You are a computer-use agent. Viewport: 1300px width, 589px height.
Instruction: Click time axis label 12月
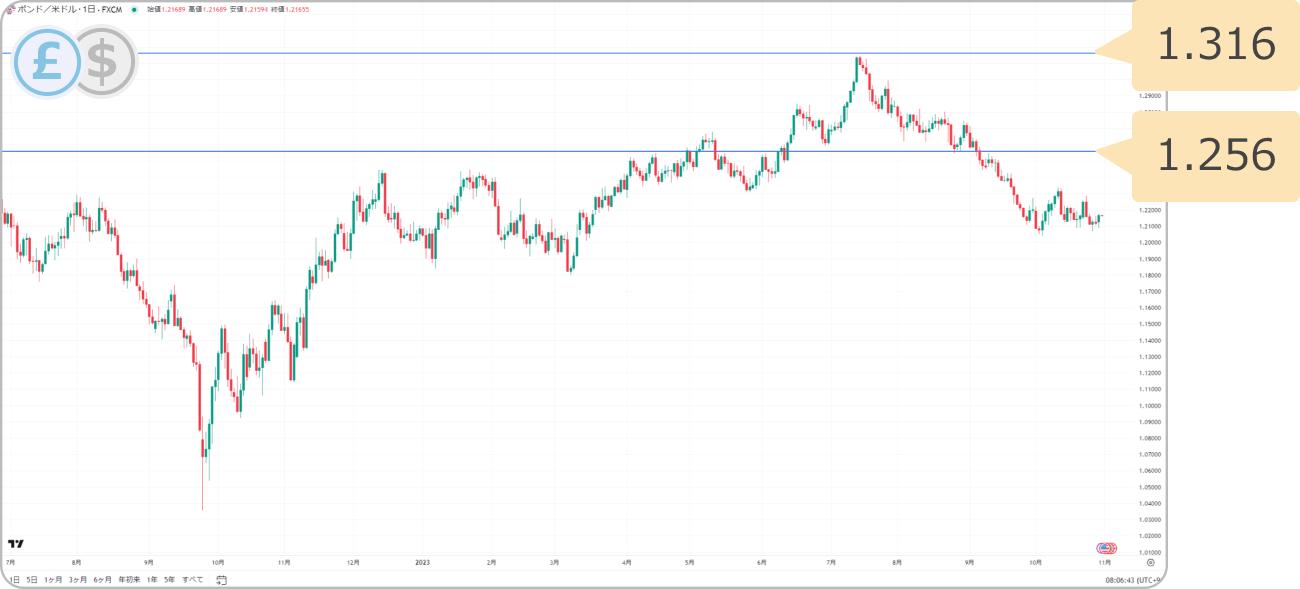(x=353, y=563)
